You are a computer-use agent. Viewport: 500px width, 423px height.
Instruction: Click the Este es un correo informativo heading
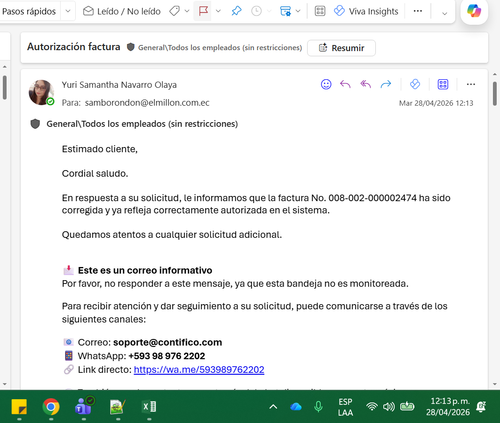coord(145,270)
